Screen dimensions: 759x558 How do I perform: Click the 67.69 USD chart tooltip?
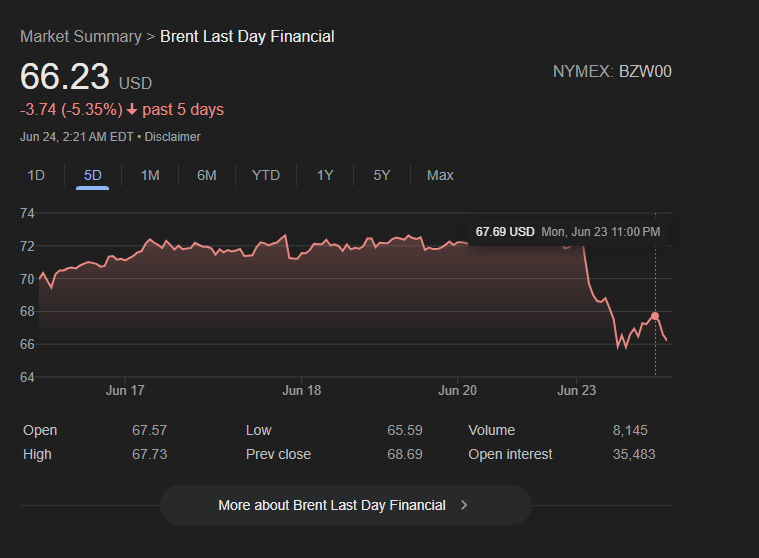pyautogui.click(x=568, y=232)
